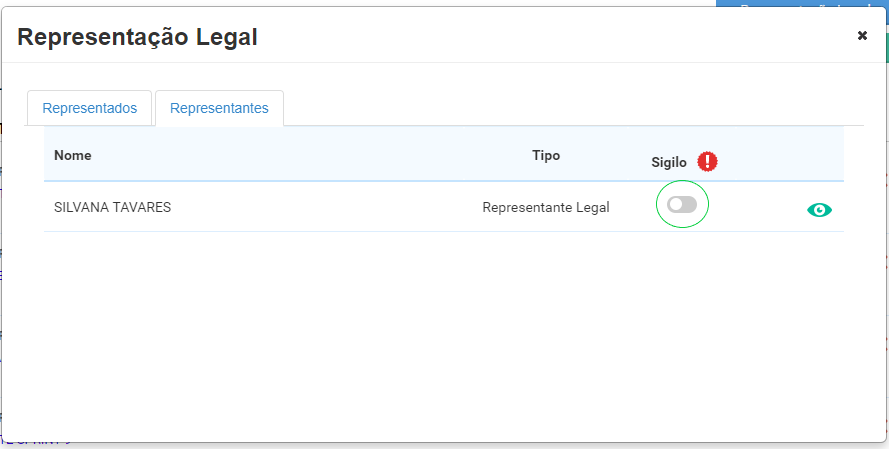Click the red alert icon beside Sigilo
This screenshot has width=889, height=449.
708,161
